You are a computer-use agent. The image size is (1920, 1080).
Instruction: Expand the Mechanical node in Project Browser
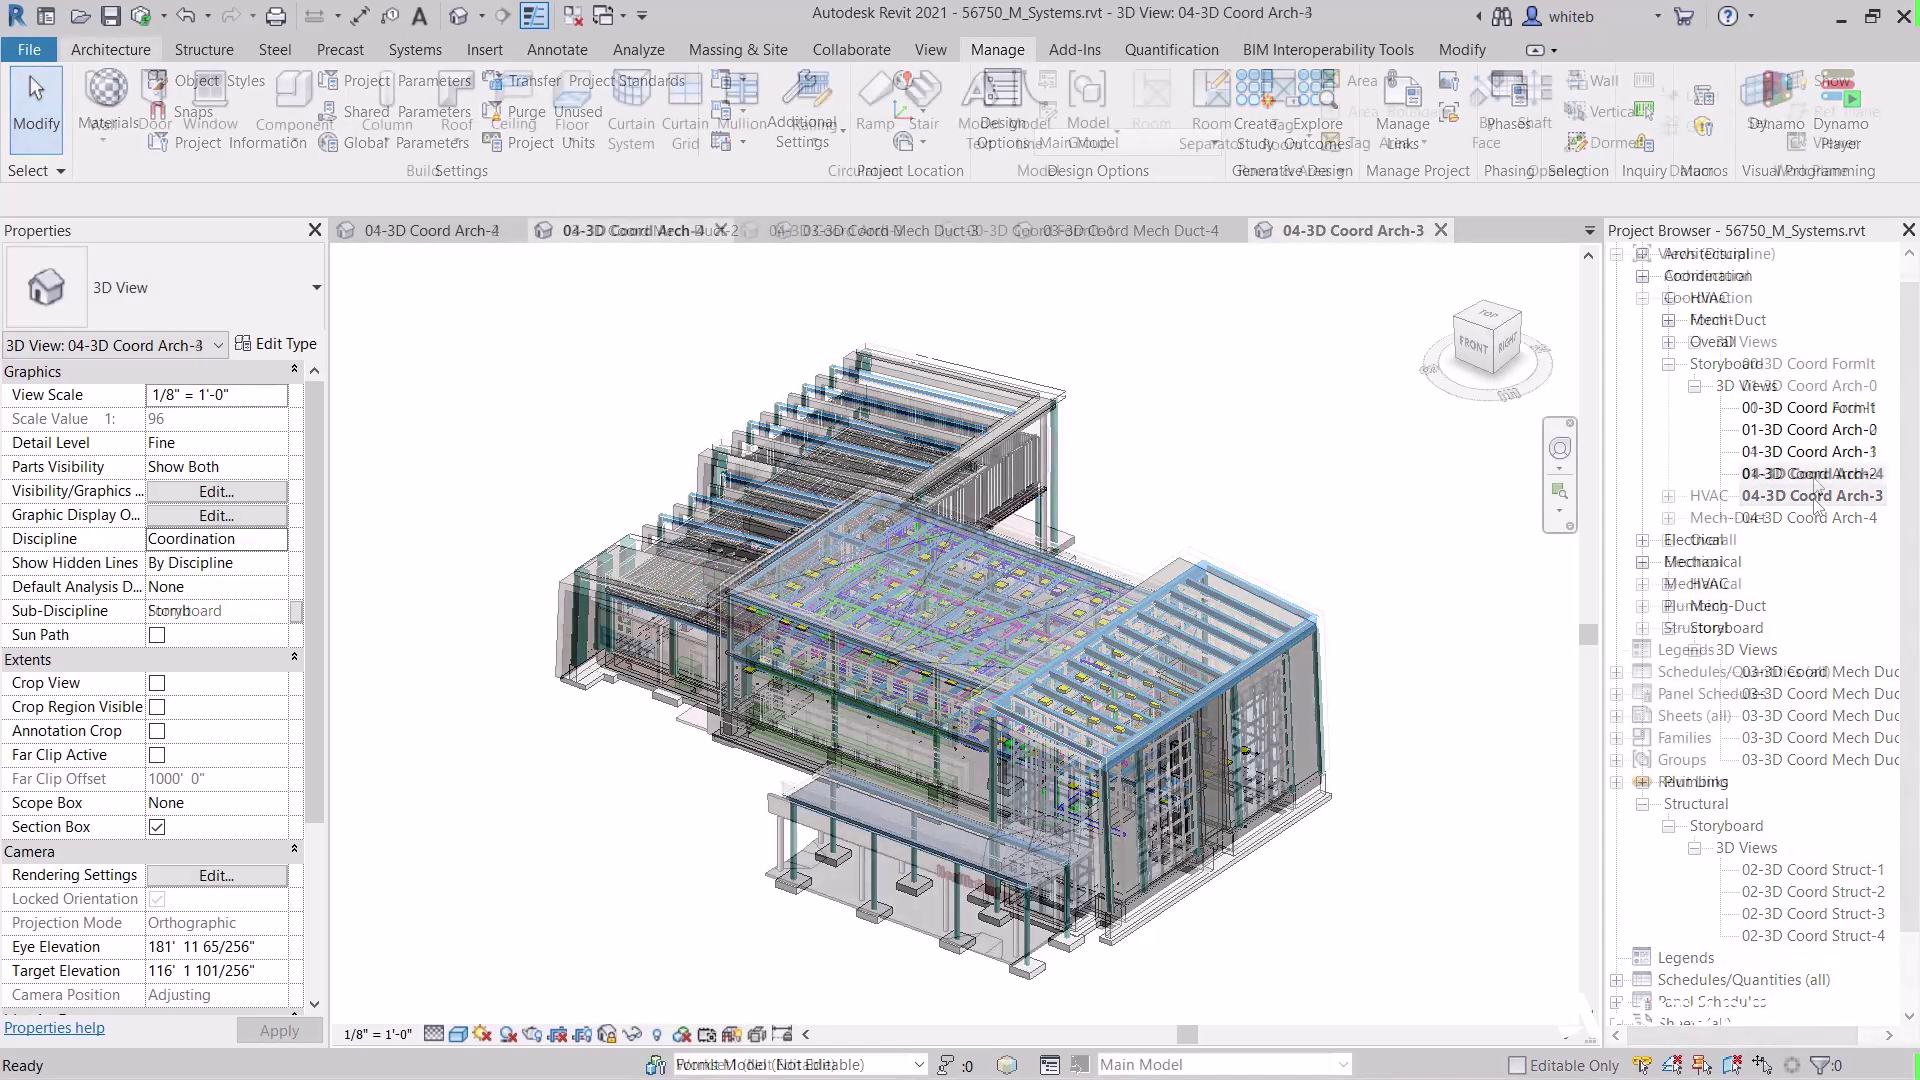(1643, 562)
